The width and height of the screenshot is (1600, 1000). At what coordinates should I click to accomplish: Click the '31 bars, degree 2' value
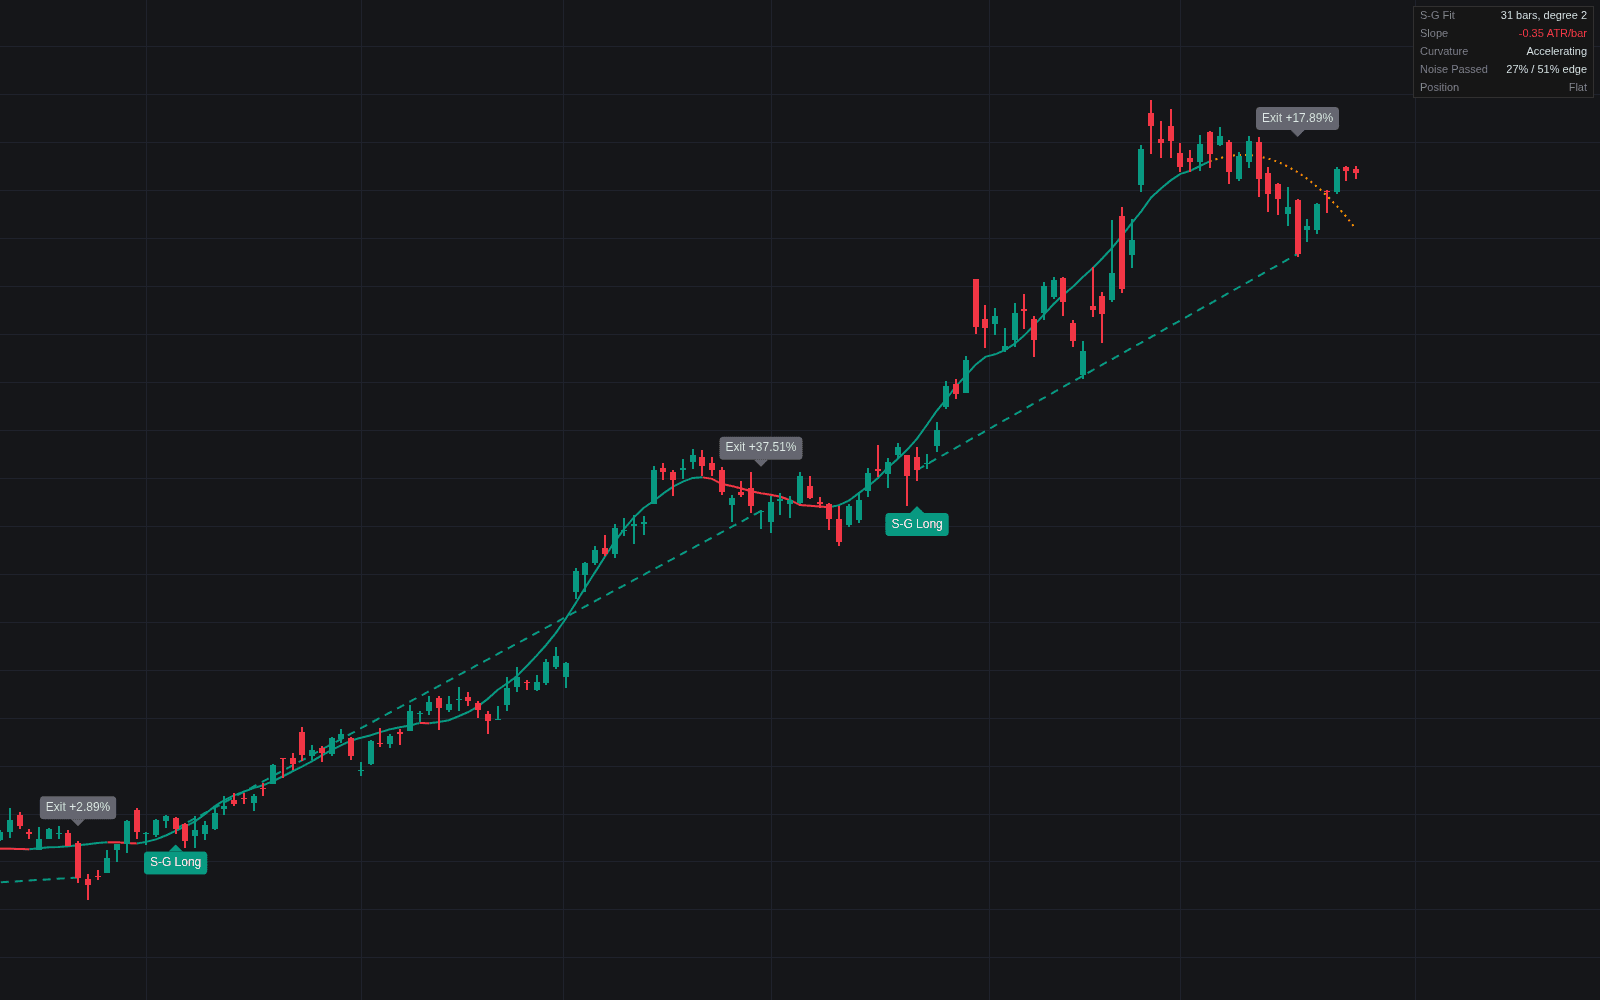(1543, 15)
